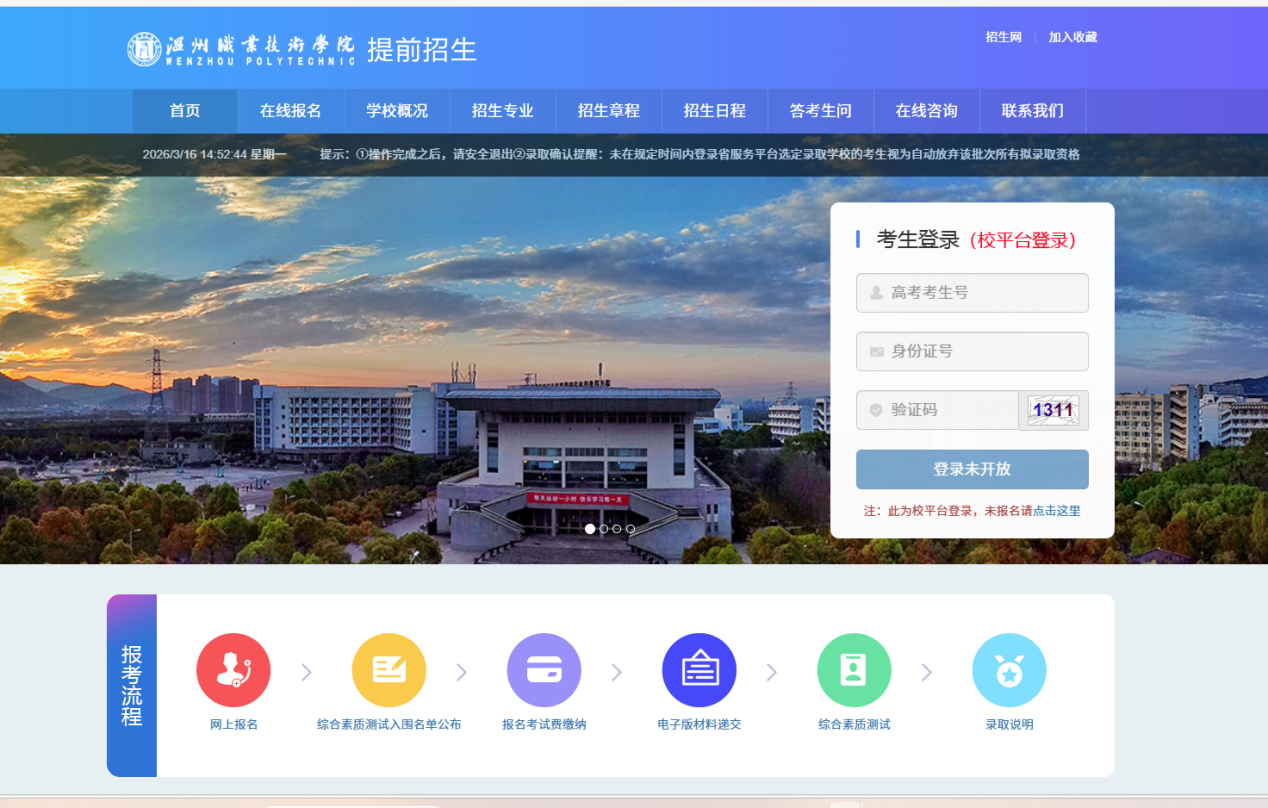The height and width of the screenshot is (808, 1268).
Task: Open the 综合素质测试 green icon
Action: point(854,670)
